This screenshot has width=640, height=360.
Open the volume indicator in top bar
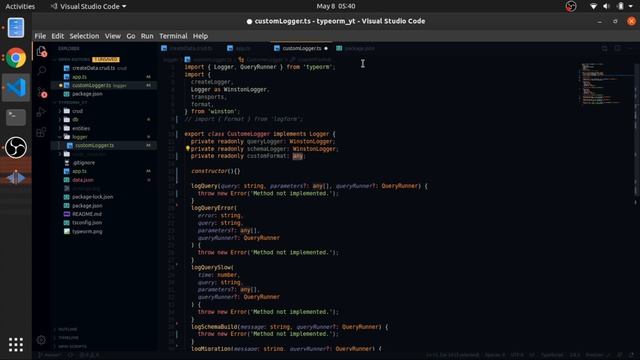[607, 6]
